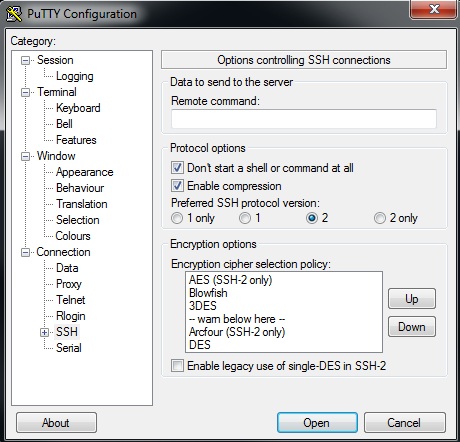Image resolution: width=460 pixels, height=442 pixels.
Task: Collapse the Window category
Action: (25, 156)
